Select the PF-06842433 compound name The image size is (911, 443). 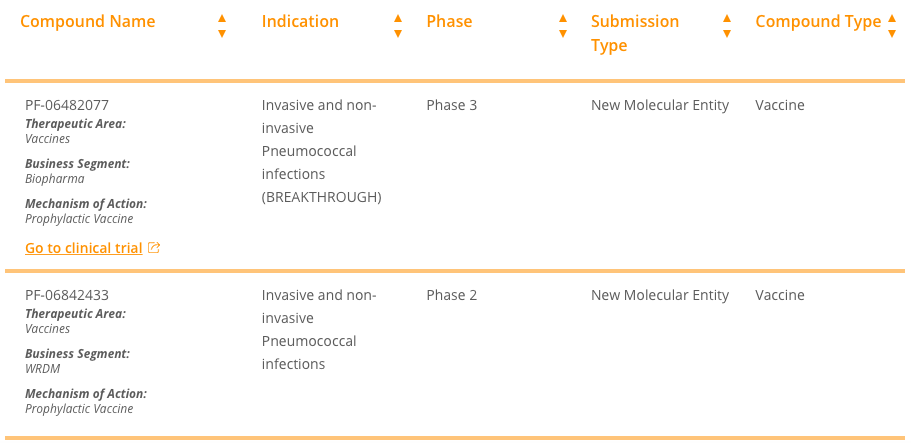[67, 295]
